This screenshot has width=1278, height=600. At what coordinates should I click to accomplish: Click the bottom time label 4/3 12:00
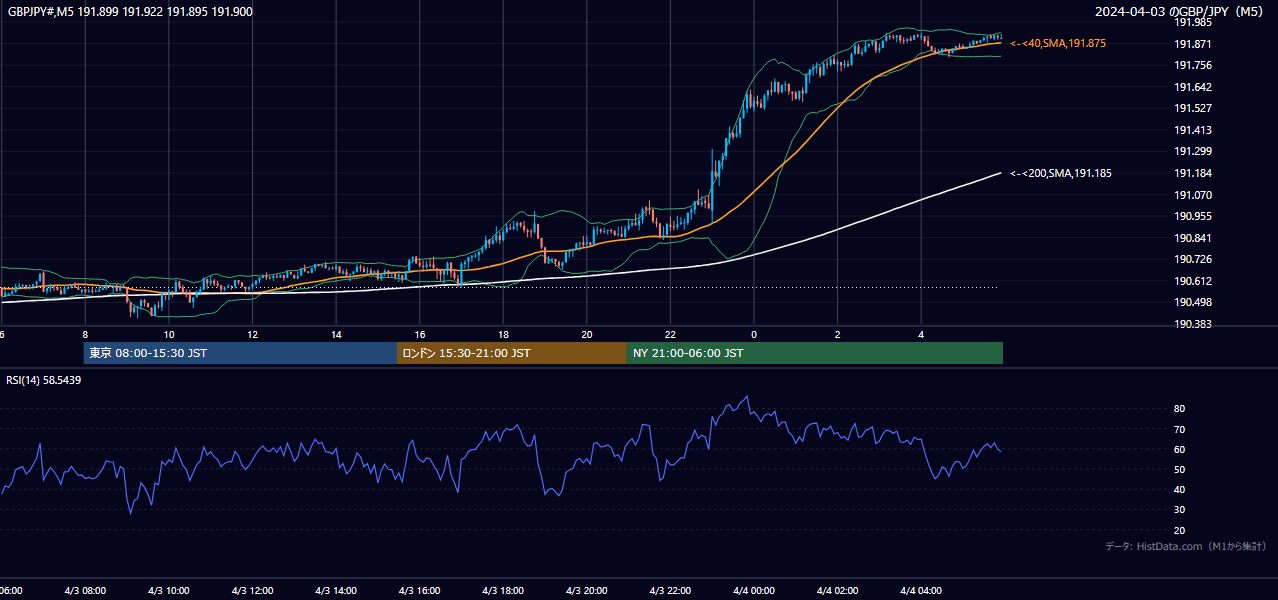click(x=252, y=591)
